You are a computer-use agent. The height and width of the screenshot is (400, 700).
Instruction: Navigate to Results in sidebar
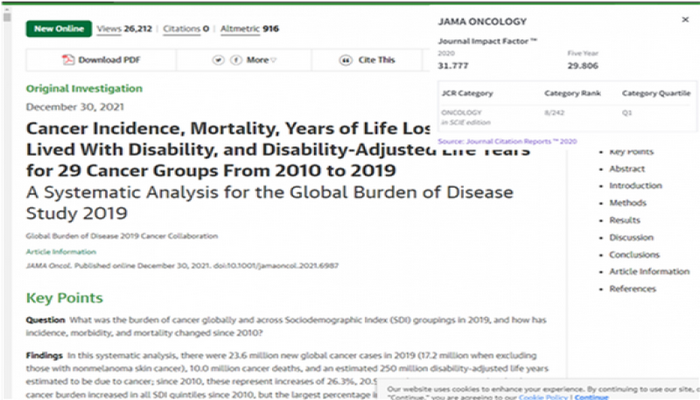tap(625, 220)
